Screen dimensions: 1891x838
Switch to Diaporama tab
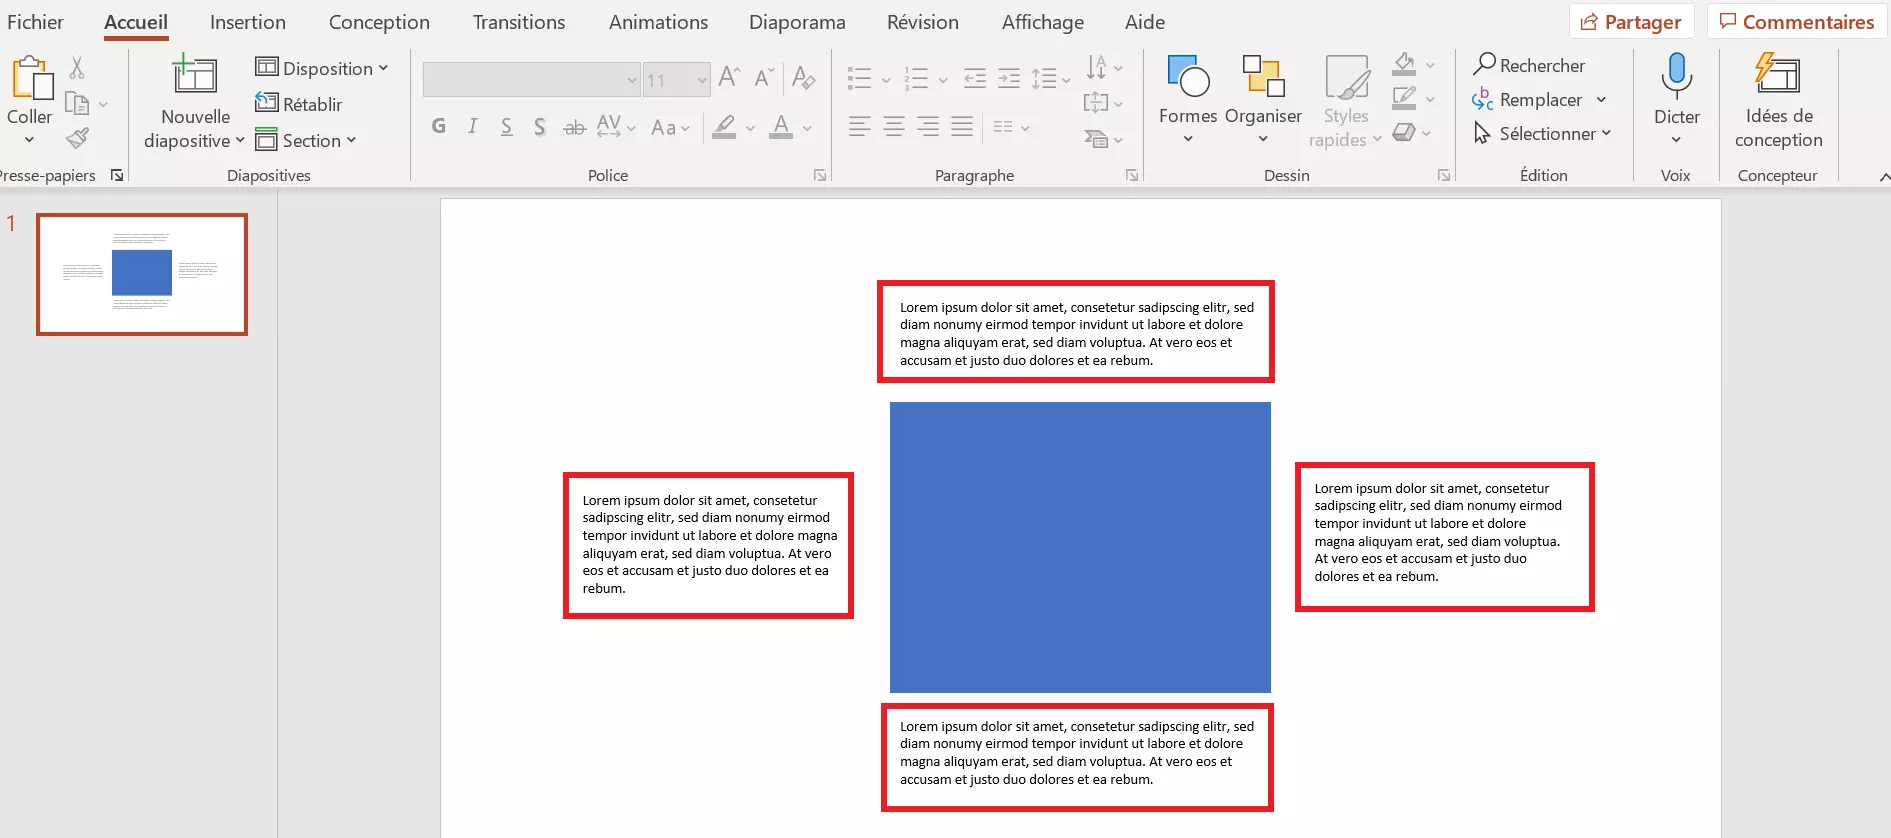coord(797,22)
